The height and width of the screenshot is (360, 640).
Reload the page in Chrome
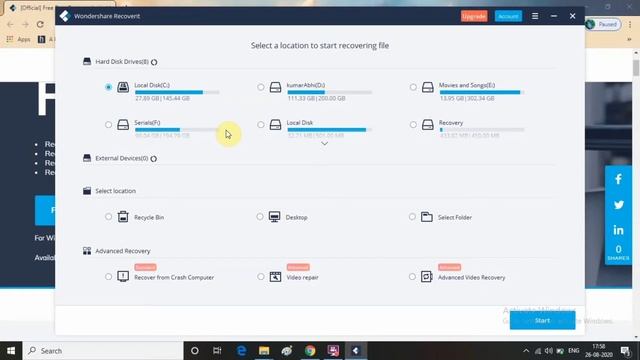pyautogui.click(x=40, y=24)
